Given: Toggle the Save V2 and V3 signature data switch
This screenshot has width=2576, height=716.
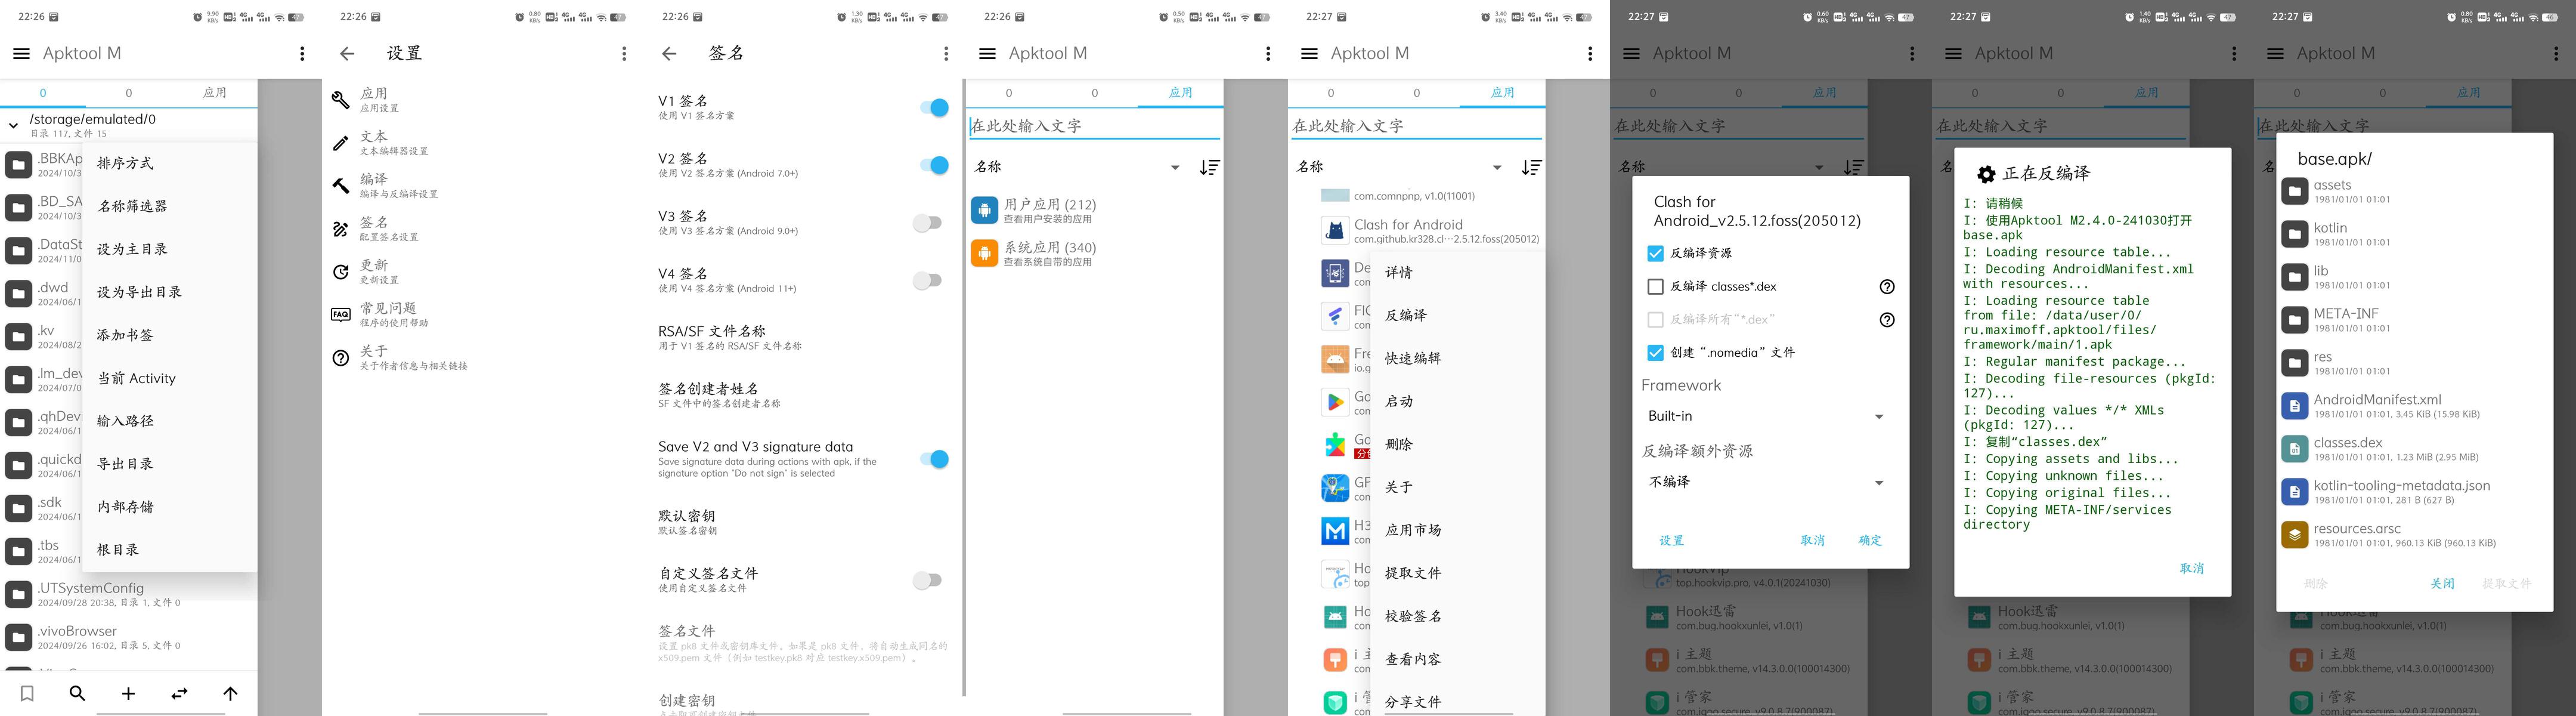Looking at the screenshot, I should point(933,459).
